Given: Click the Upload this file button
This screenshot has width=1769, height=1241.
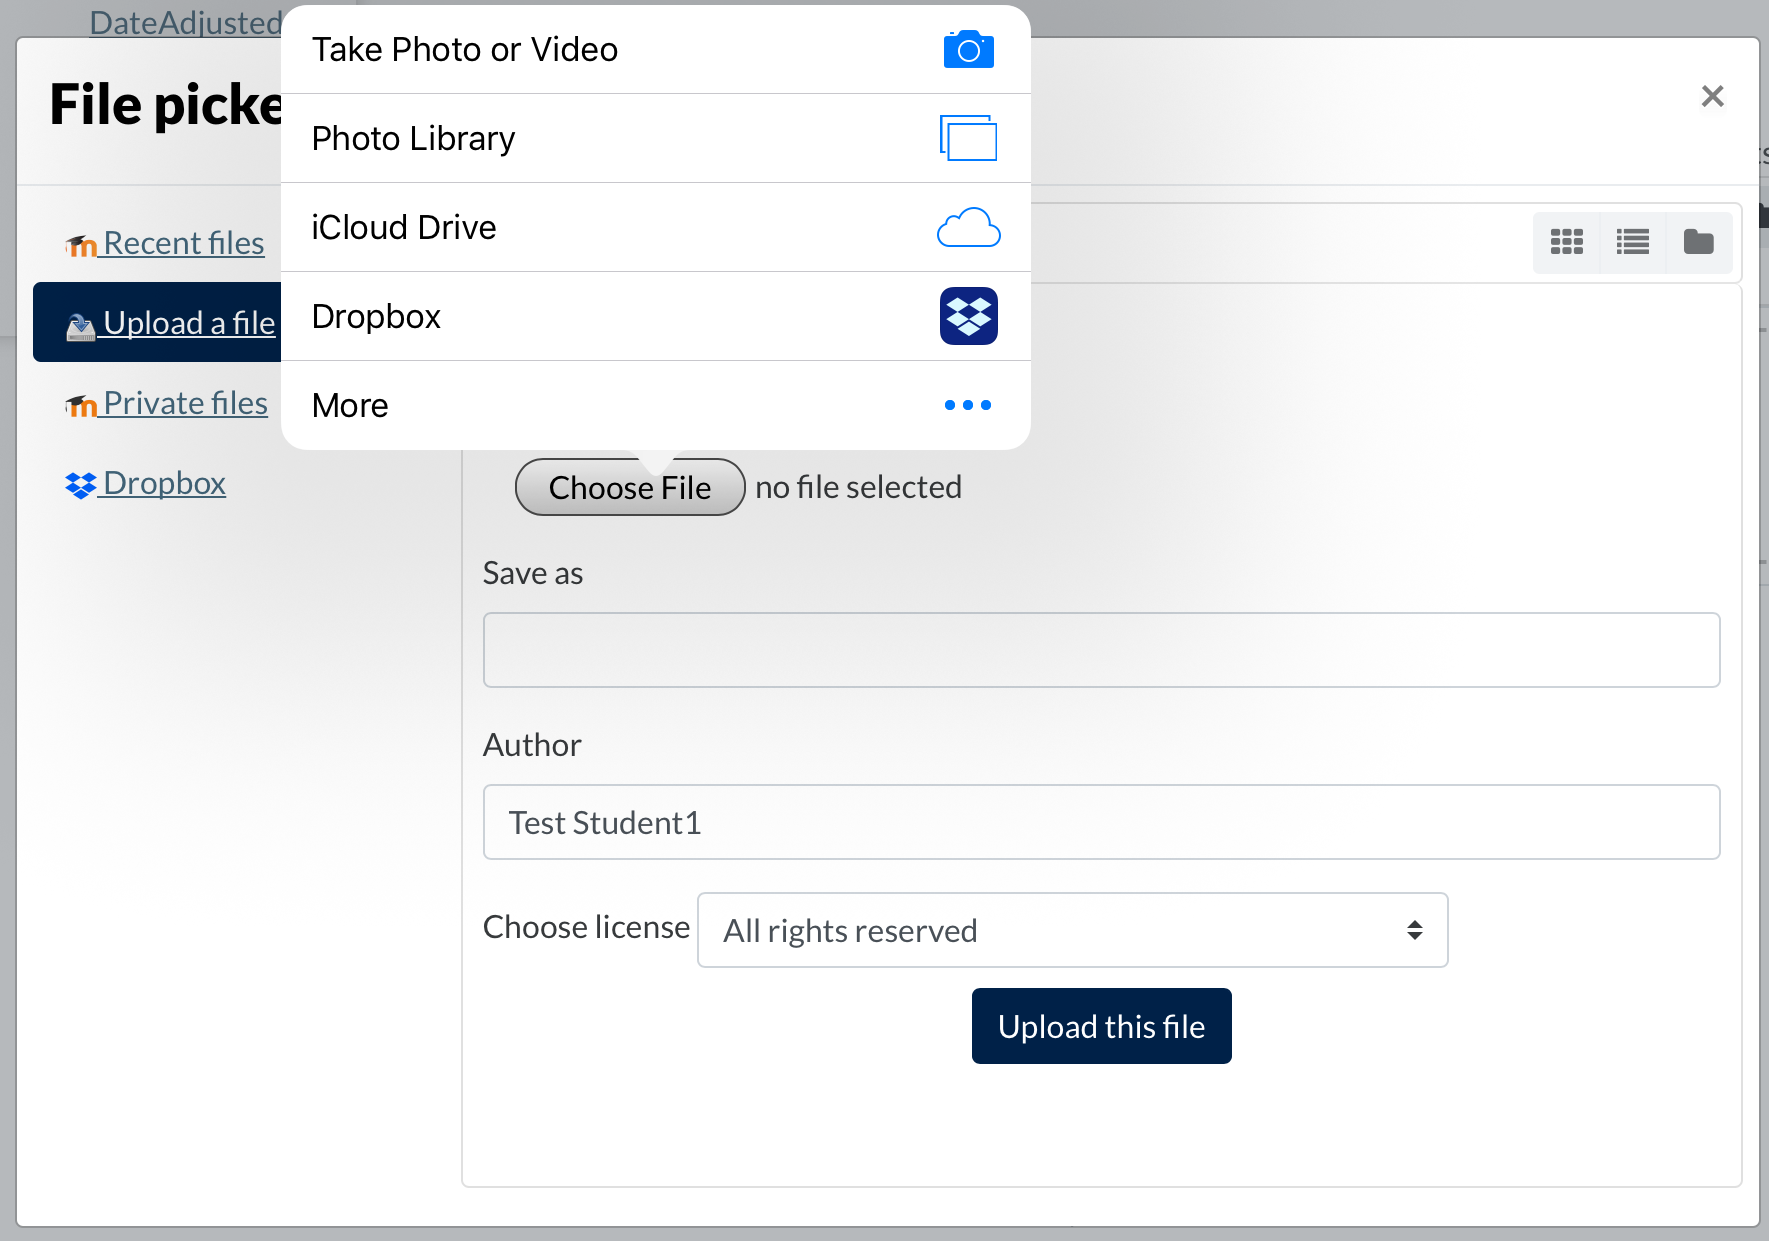Looking at the screenshot, I should tap(1101, 1026).
